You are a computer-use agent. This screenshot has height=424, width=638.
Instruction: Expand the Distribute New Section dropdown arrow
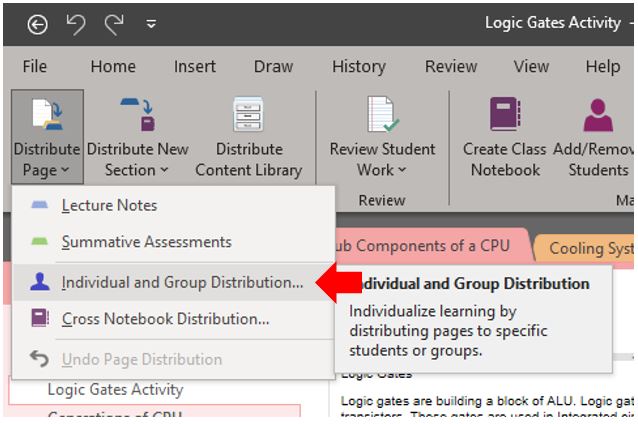pos(164,170)
